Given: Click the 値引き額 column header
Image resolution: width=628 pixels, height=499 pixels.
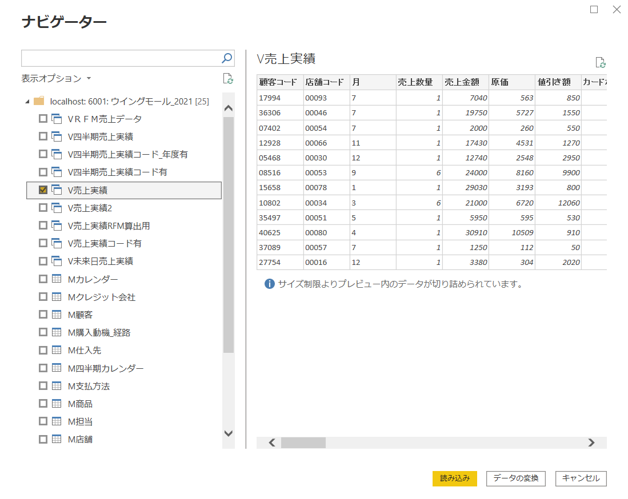Looking at the screenshot, I should pos(558,82).
